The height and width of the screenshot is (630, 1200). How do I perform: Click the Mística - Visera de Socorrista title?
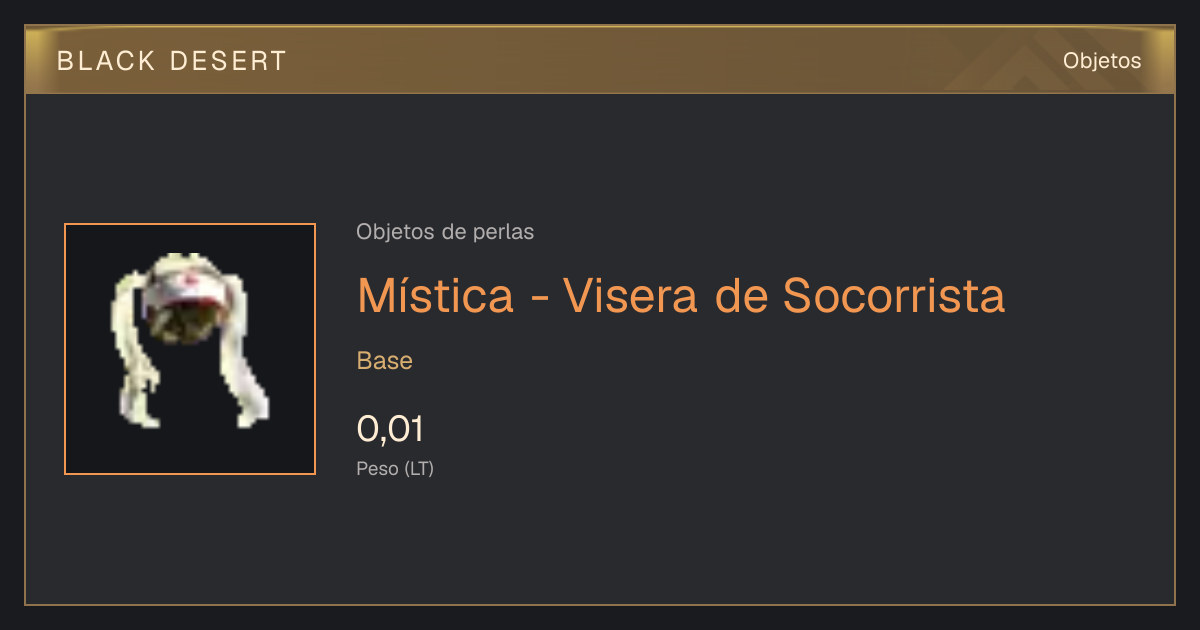tap(681, 295)
